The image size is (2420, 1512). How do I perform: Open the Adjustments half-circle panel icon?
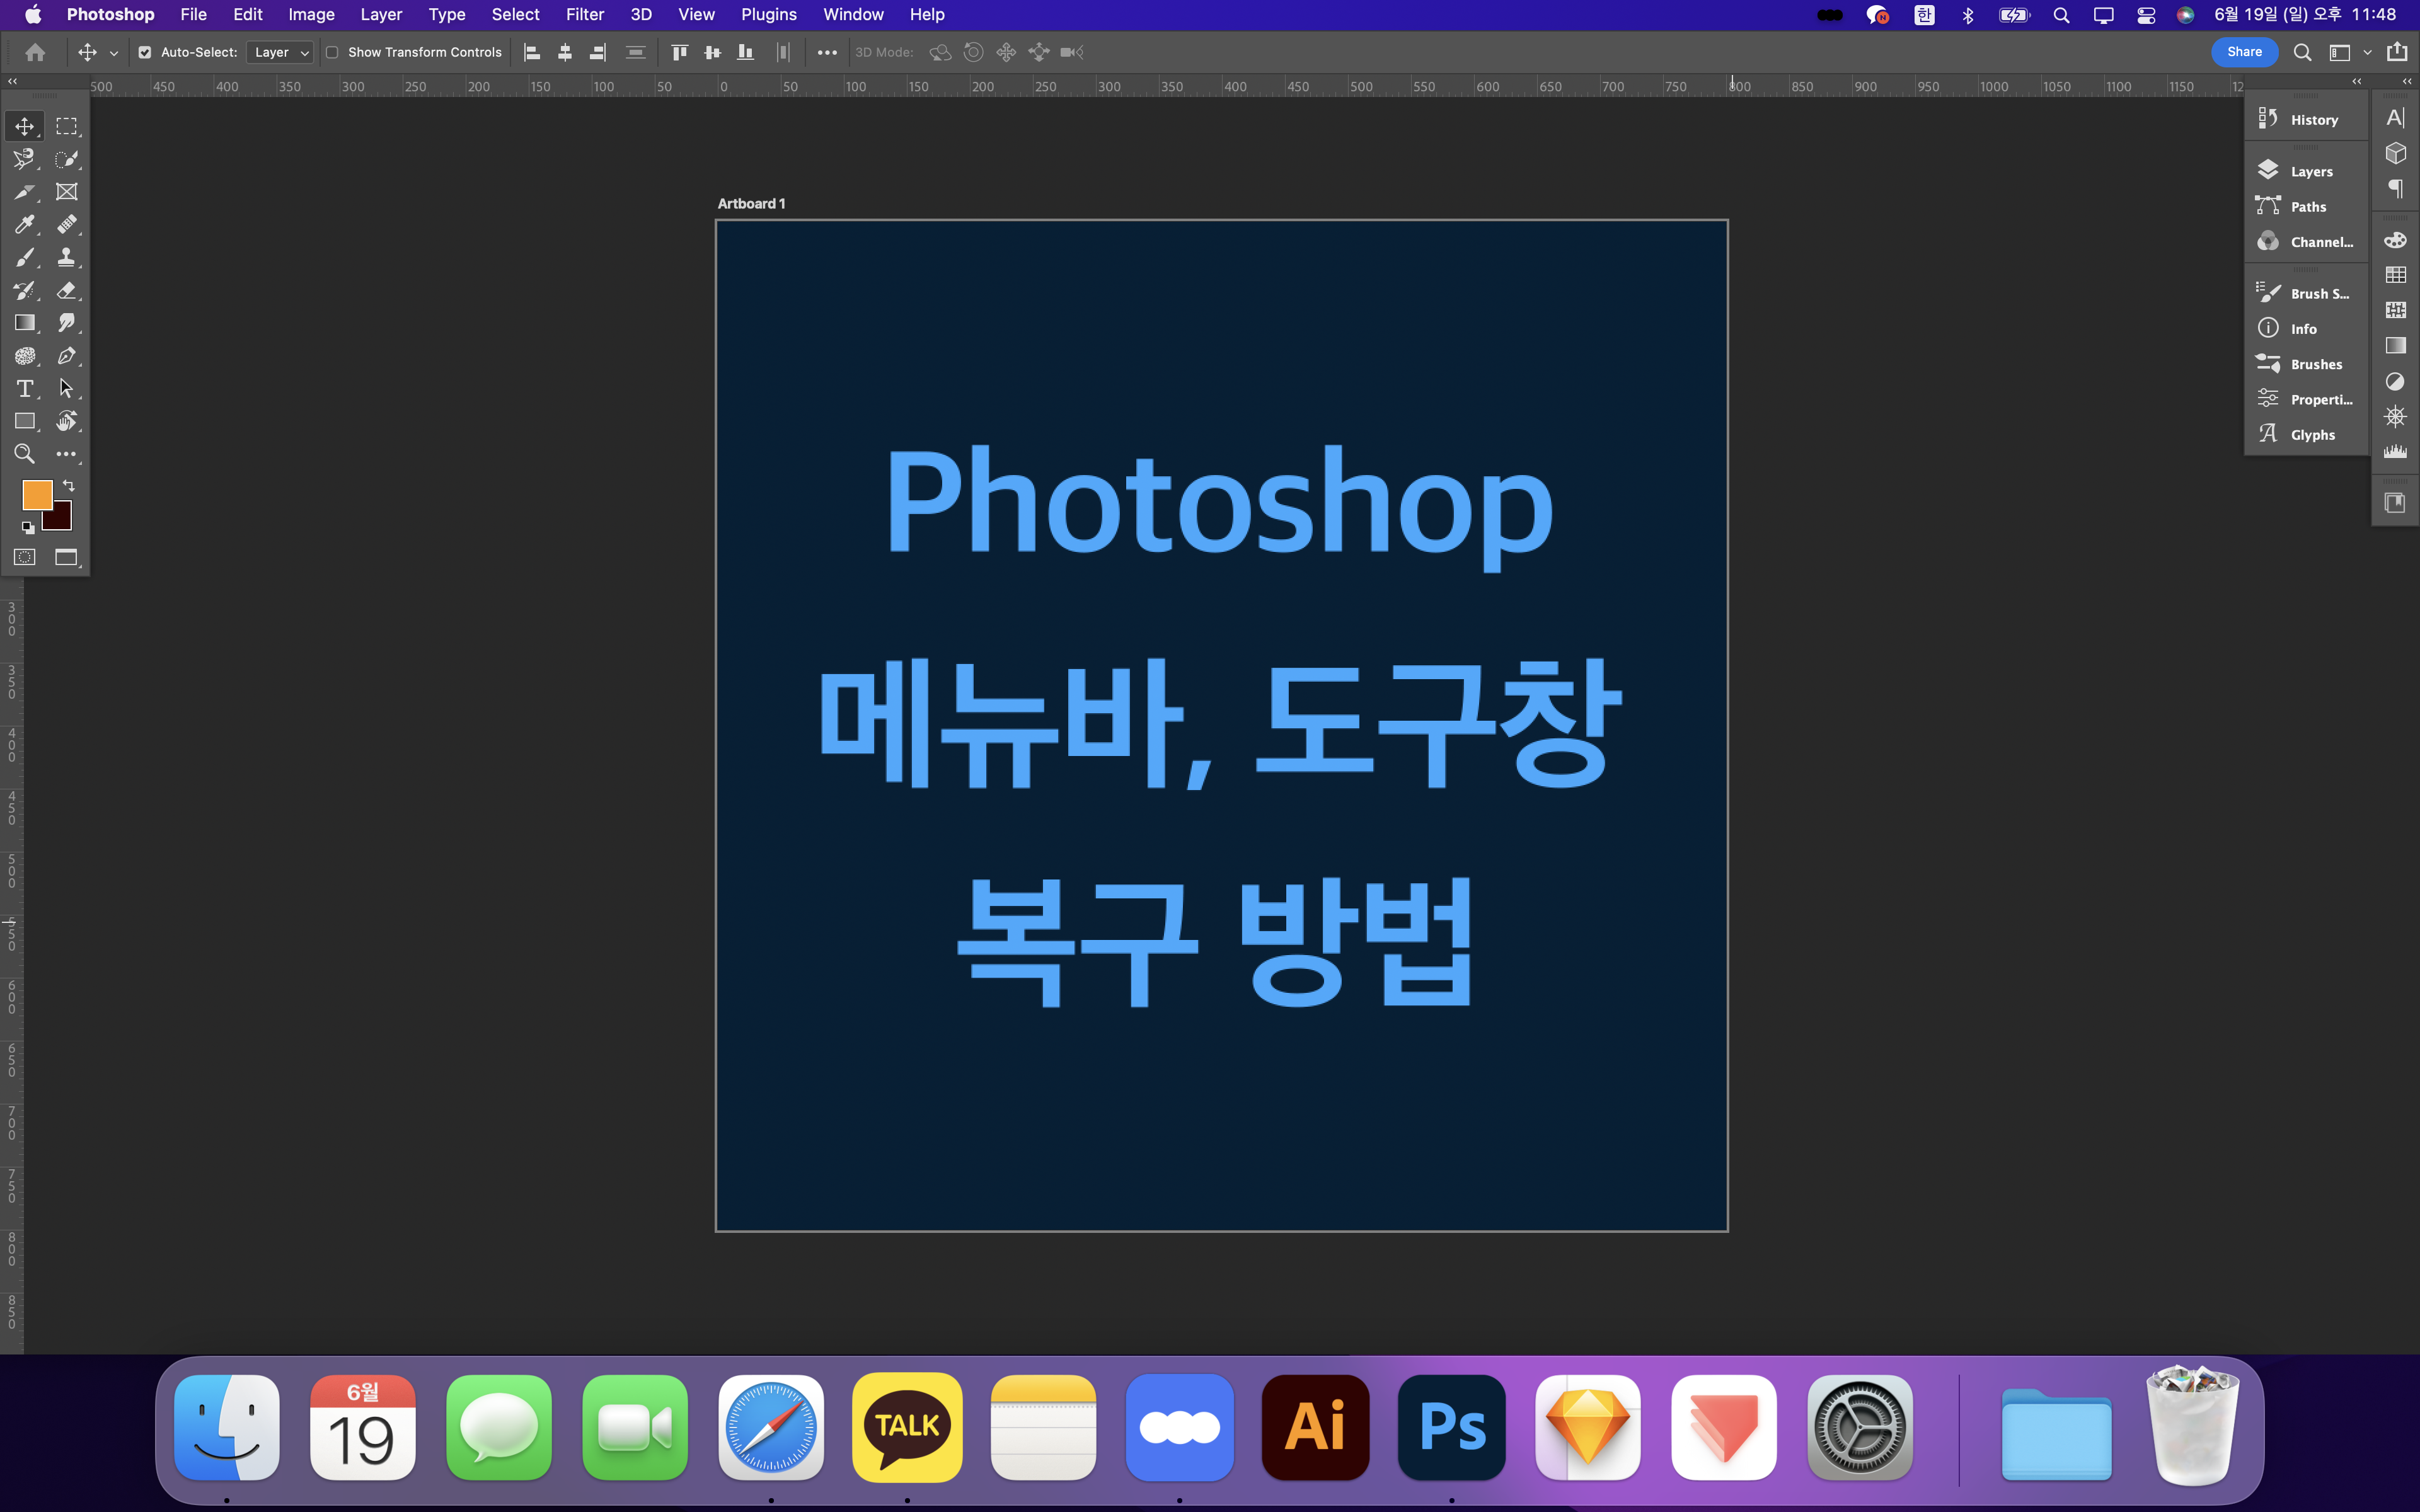pos(2395,381)
